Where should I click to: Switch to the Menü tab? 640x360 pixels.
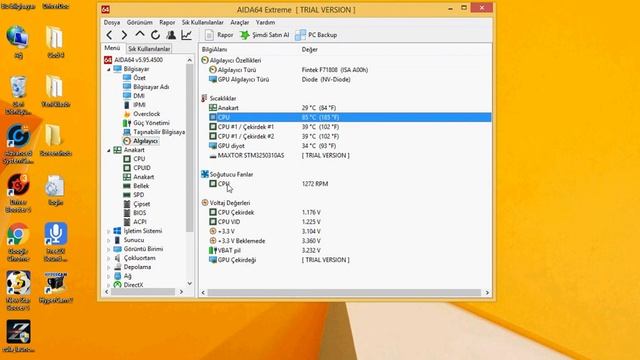click(112, 48)
